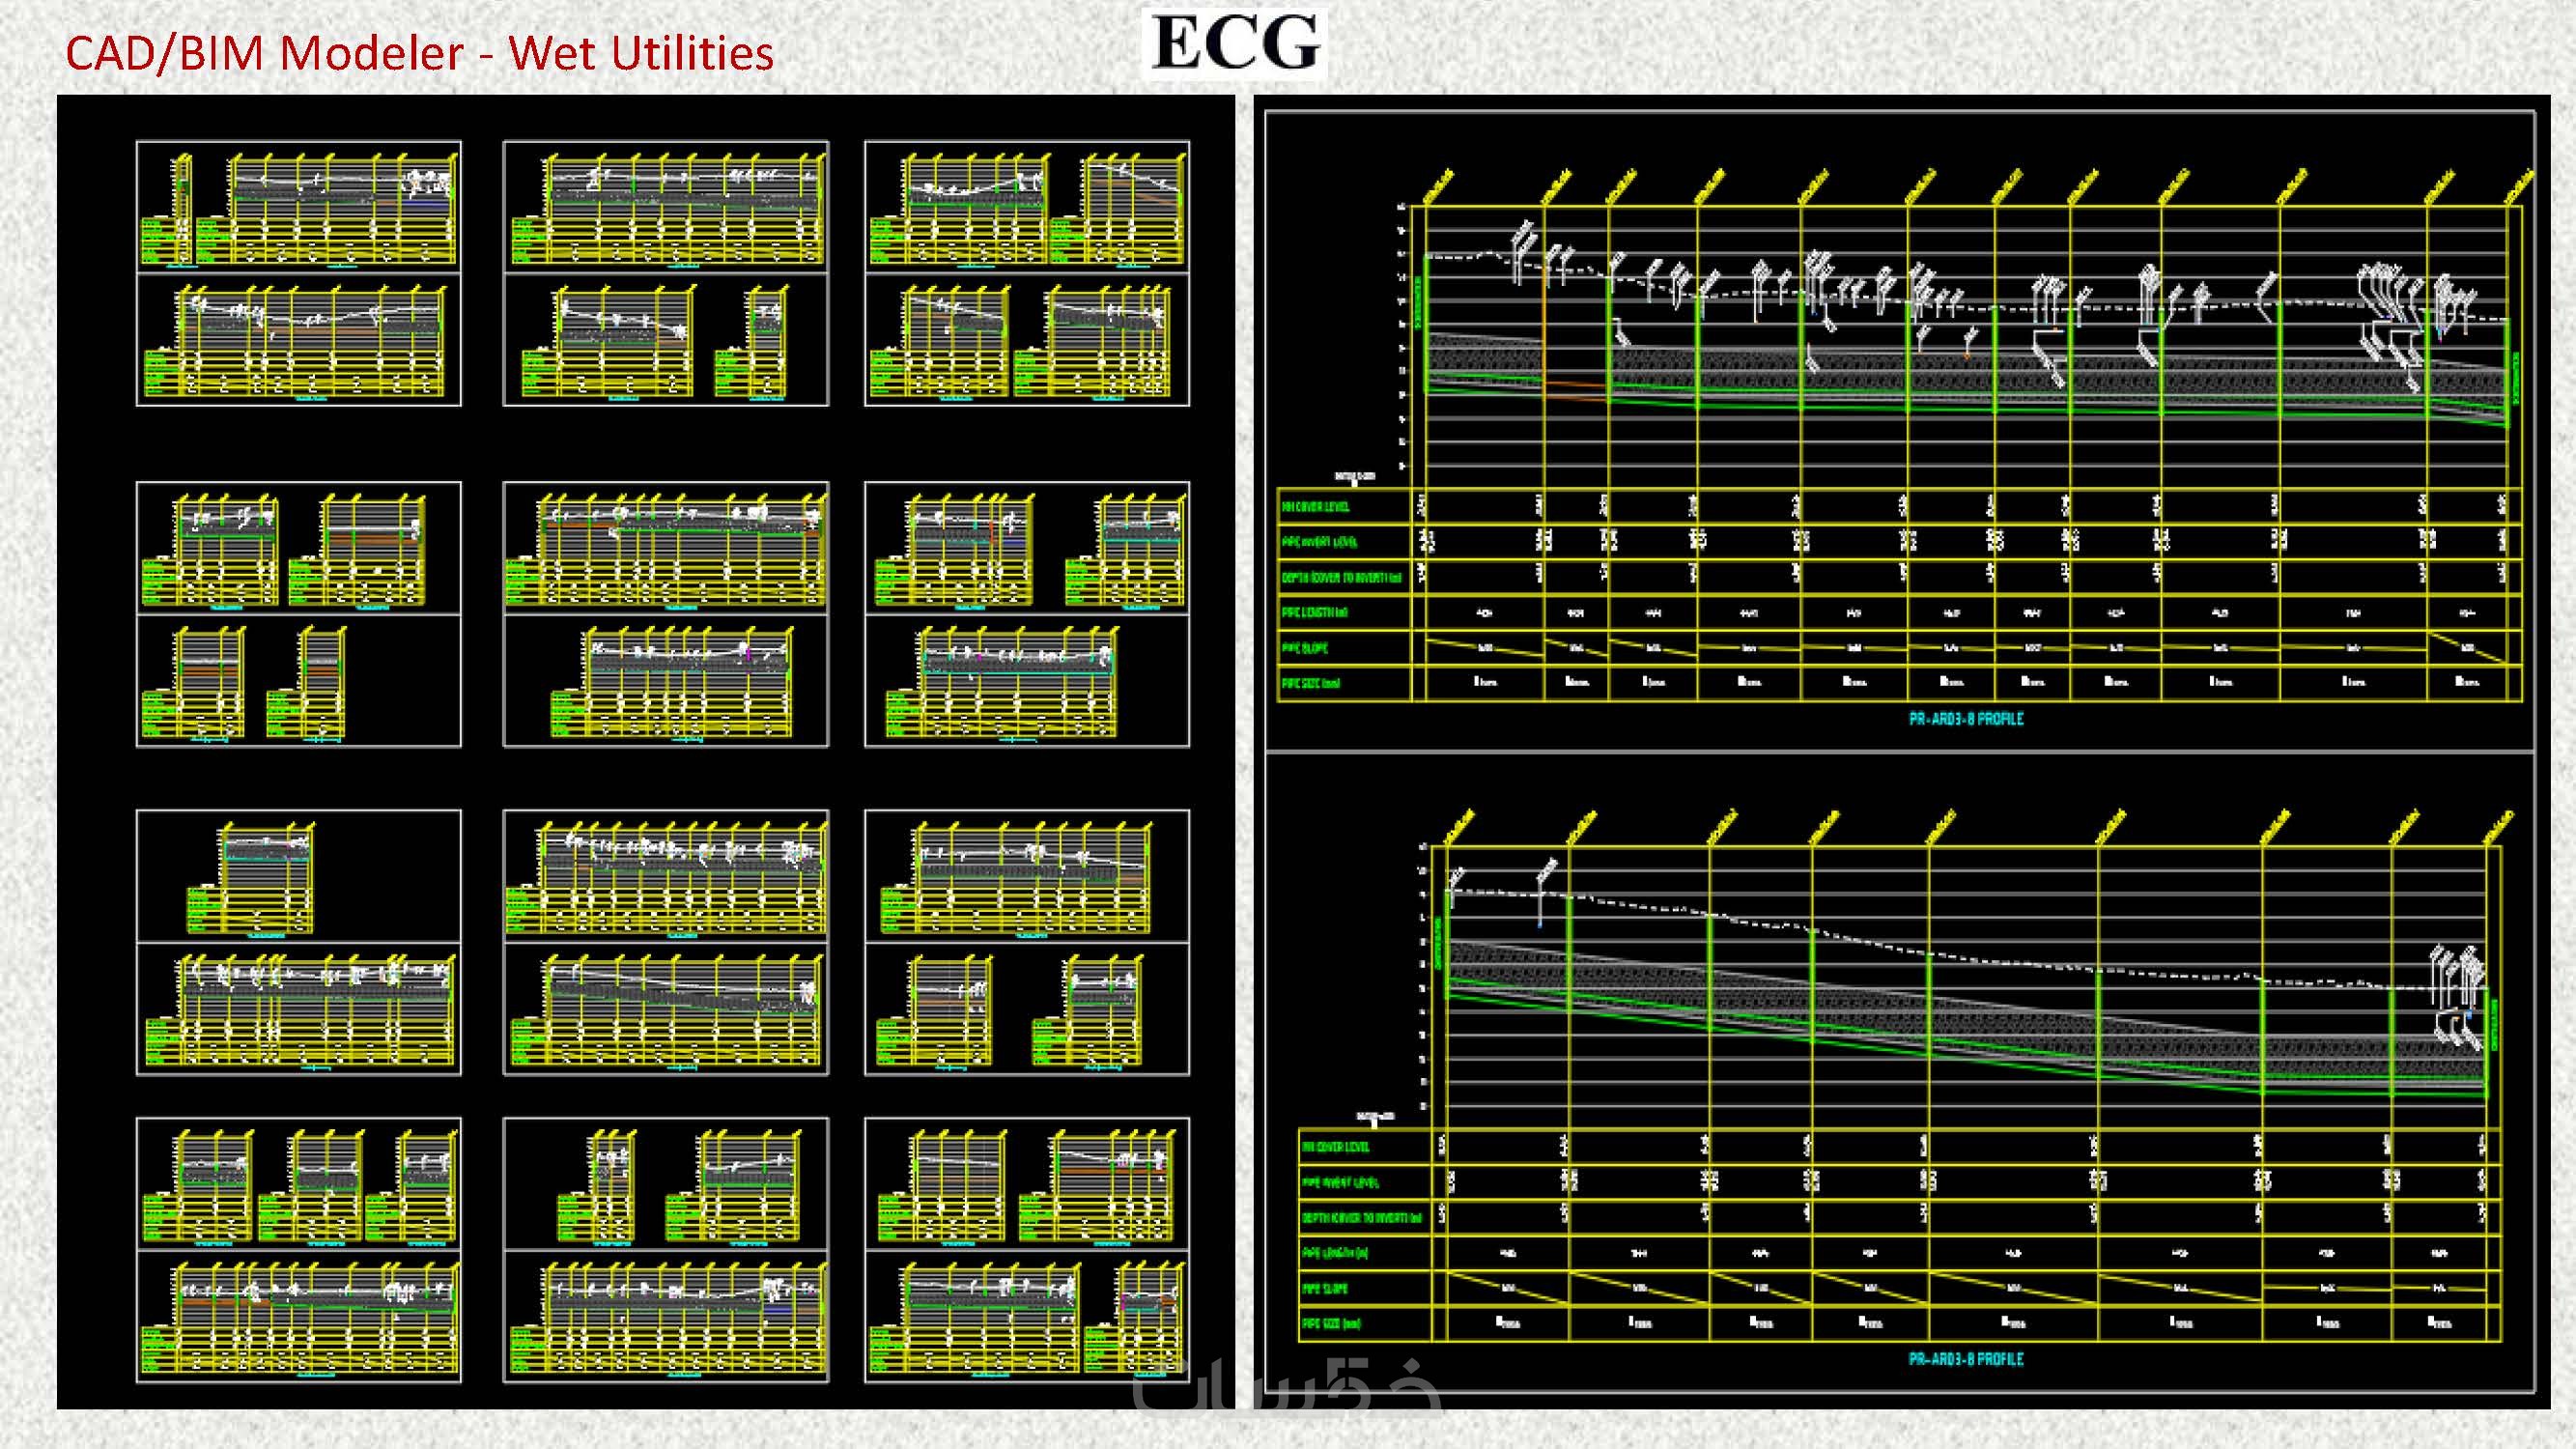The width and height of the screenshot is (2576, 1449).
Task: Click MH COVER LEVEL row label in upper profile
Action: pos(1316,507)
